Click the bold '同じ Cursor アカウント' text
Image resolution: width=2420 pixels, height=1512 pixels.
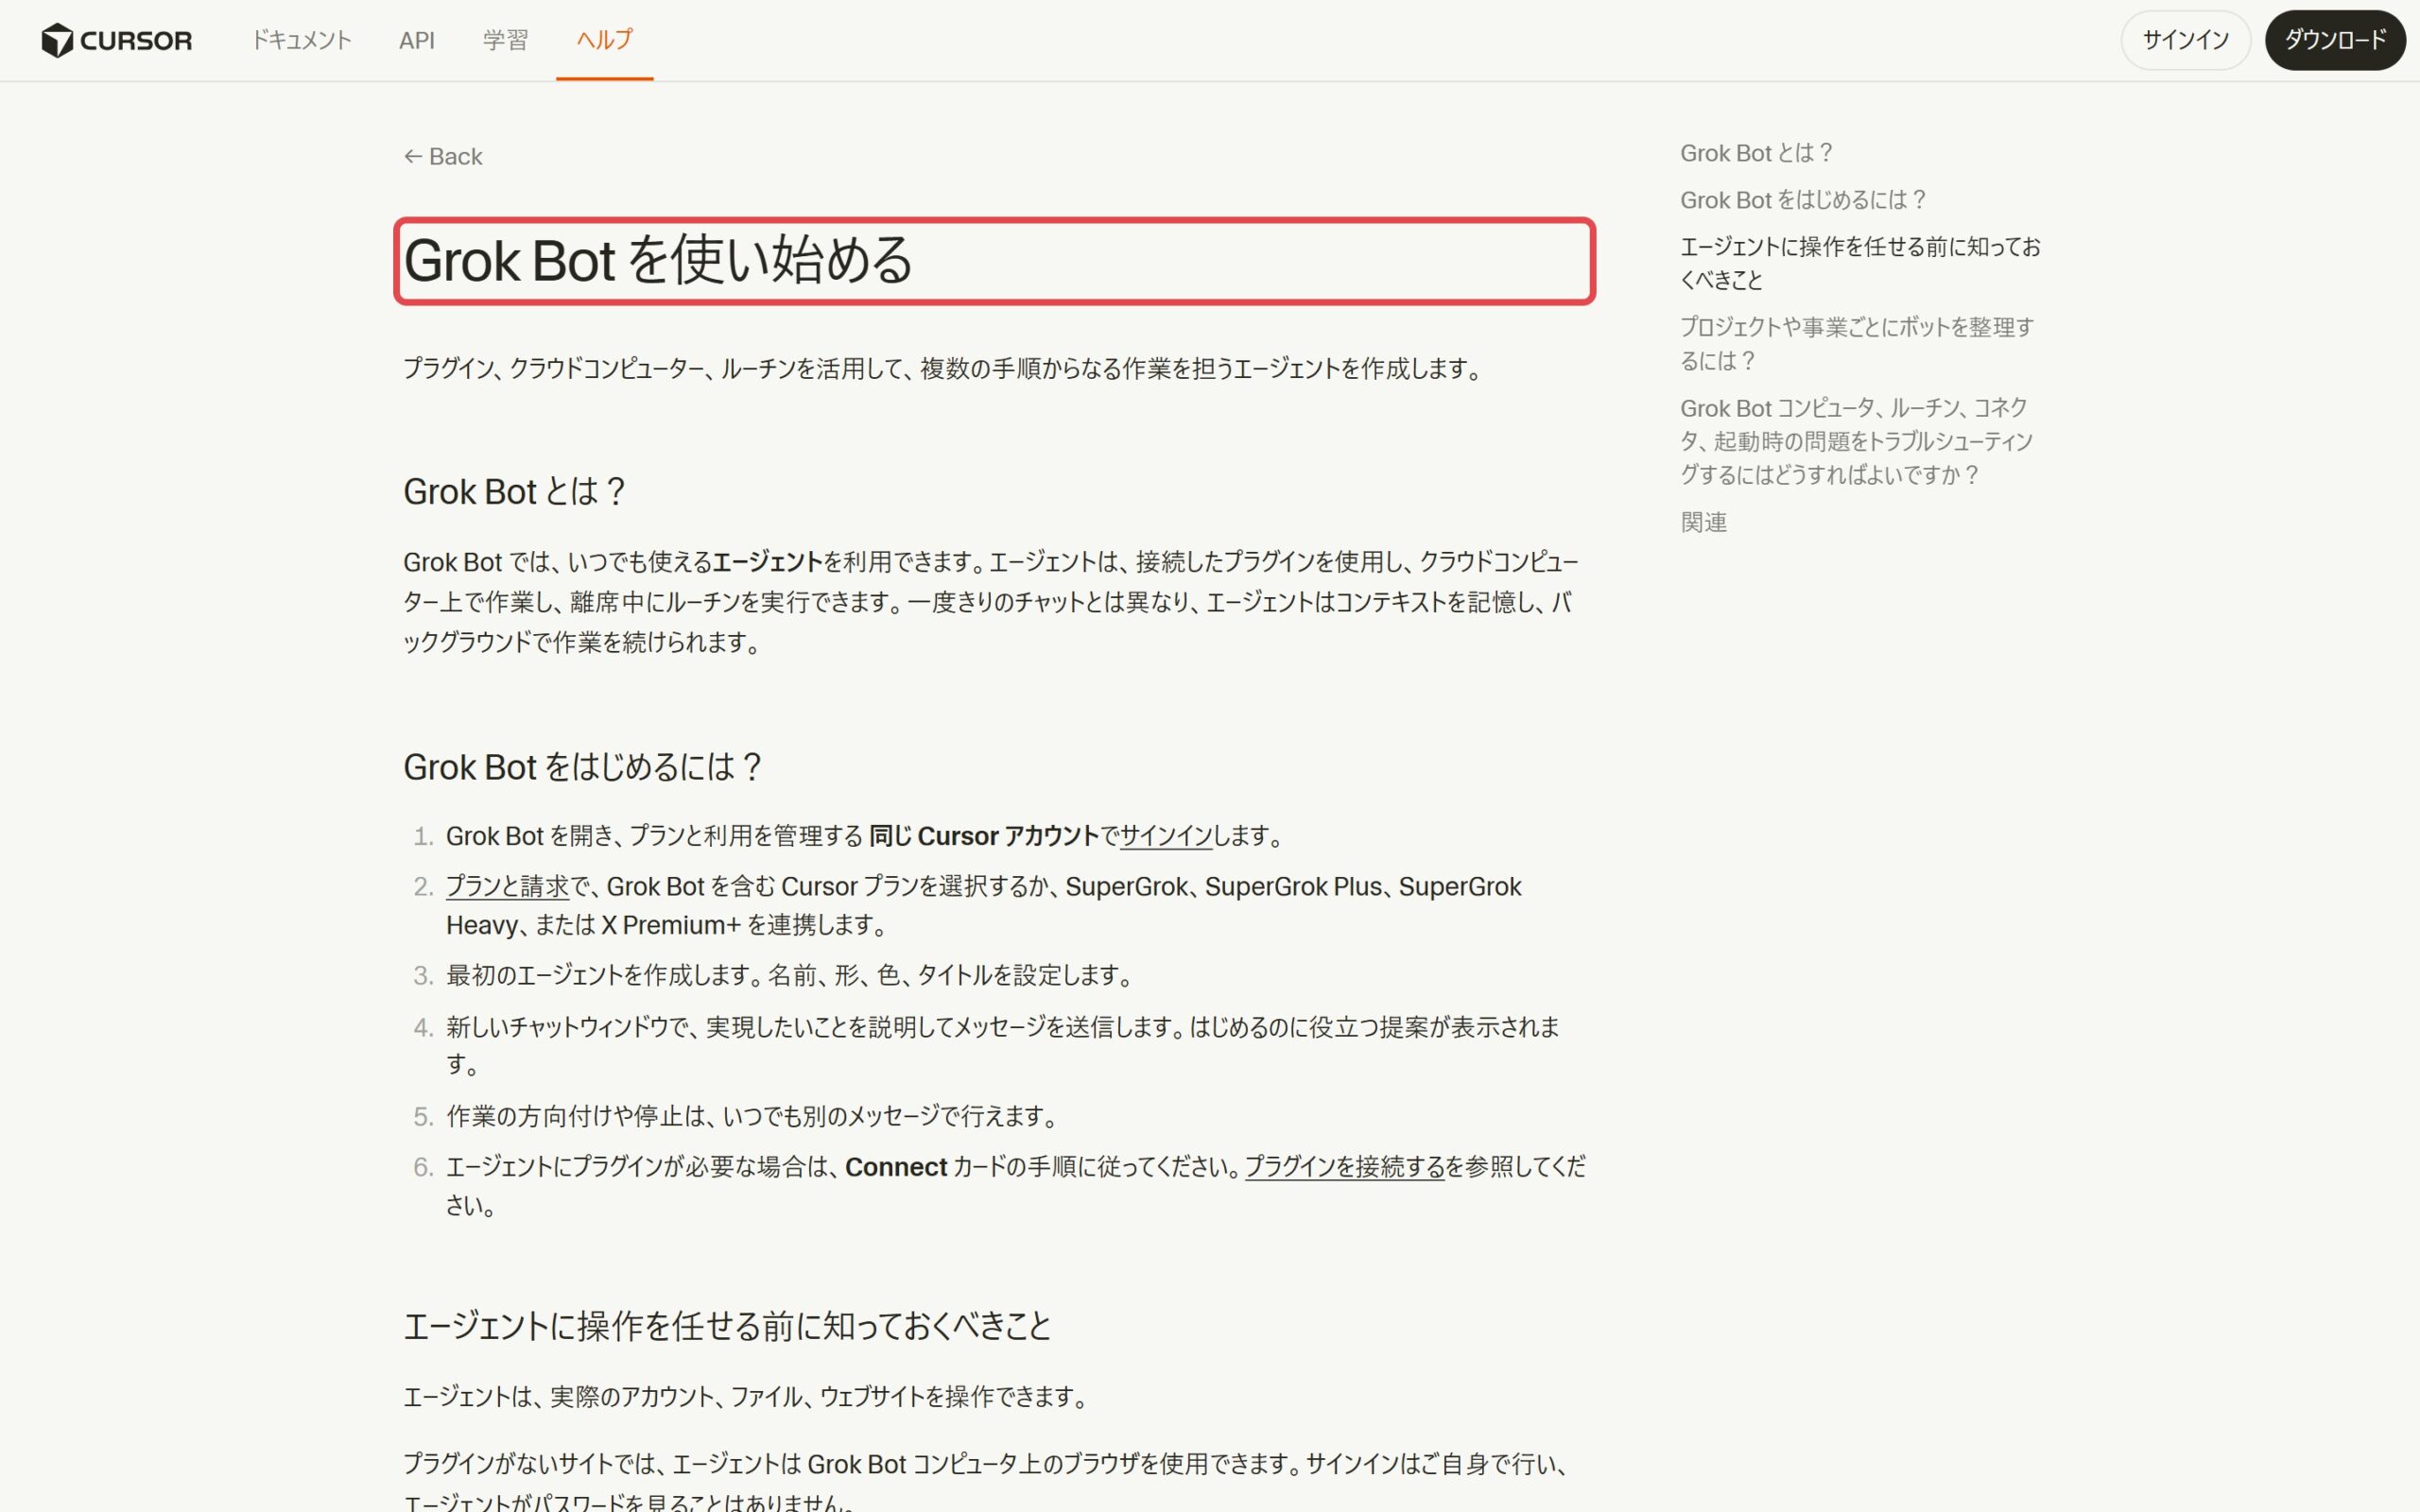(x=984, y=835)
